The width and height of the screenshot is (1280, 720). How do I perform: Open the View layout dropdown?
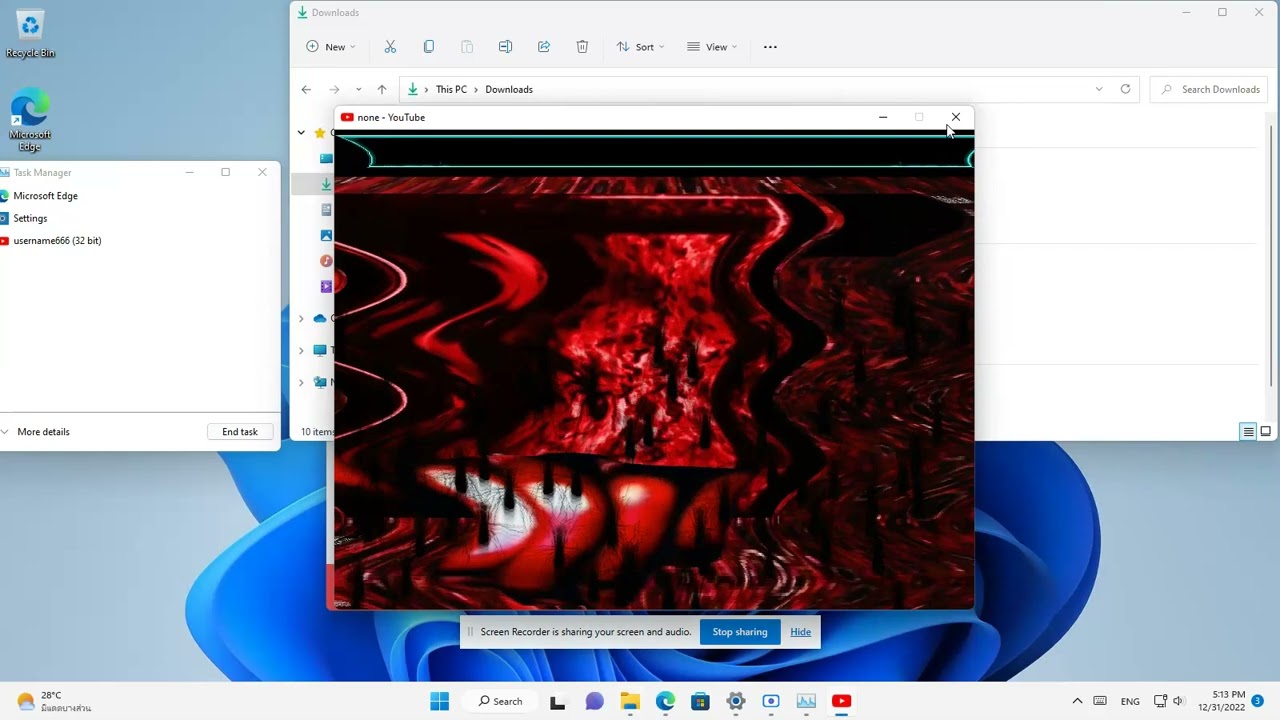pyautogui.click(x=712, y=47)
